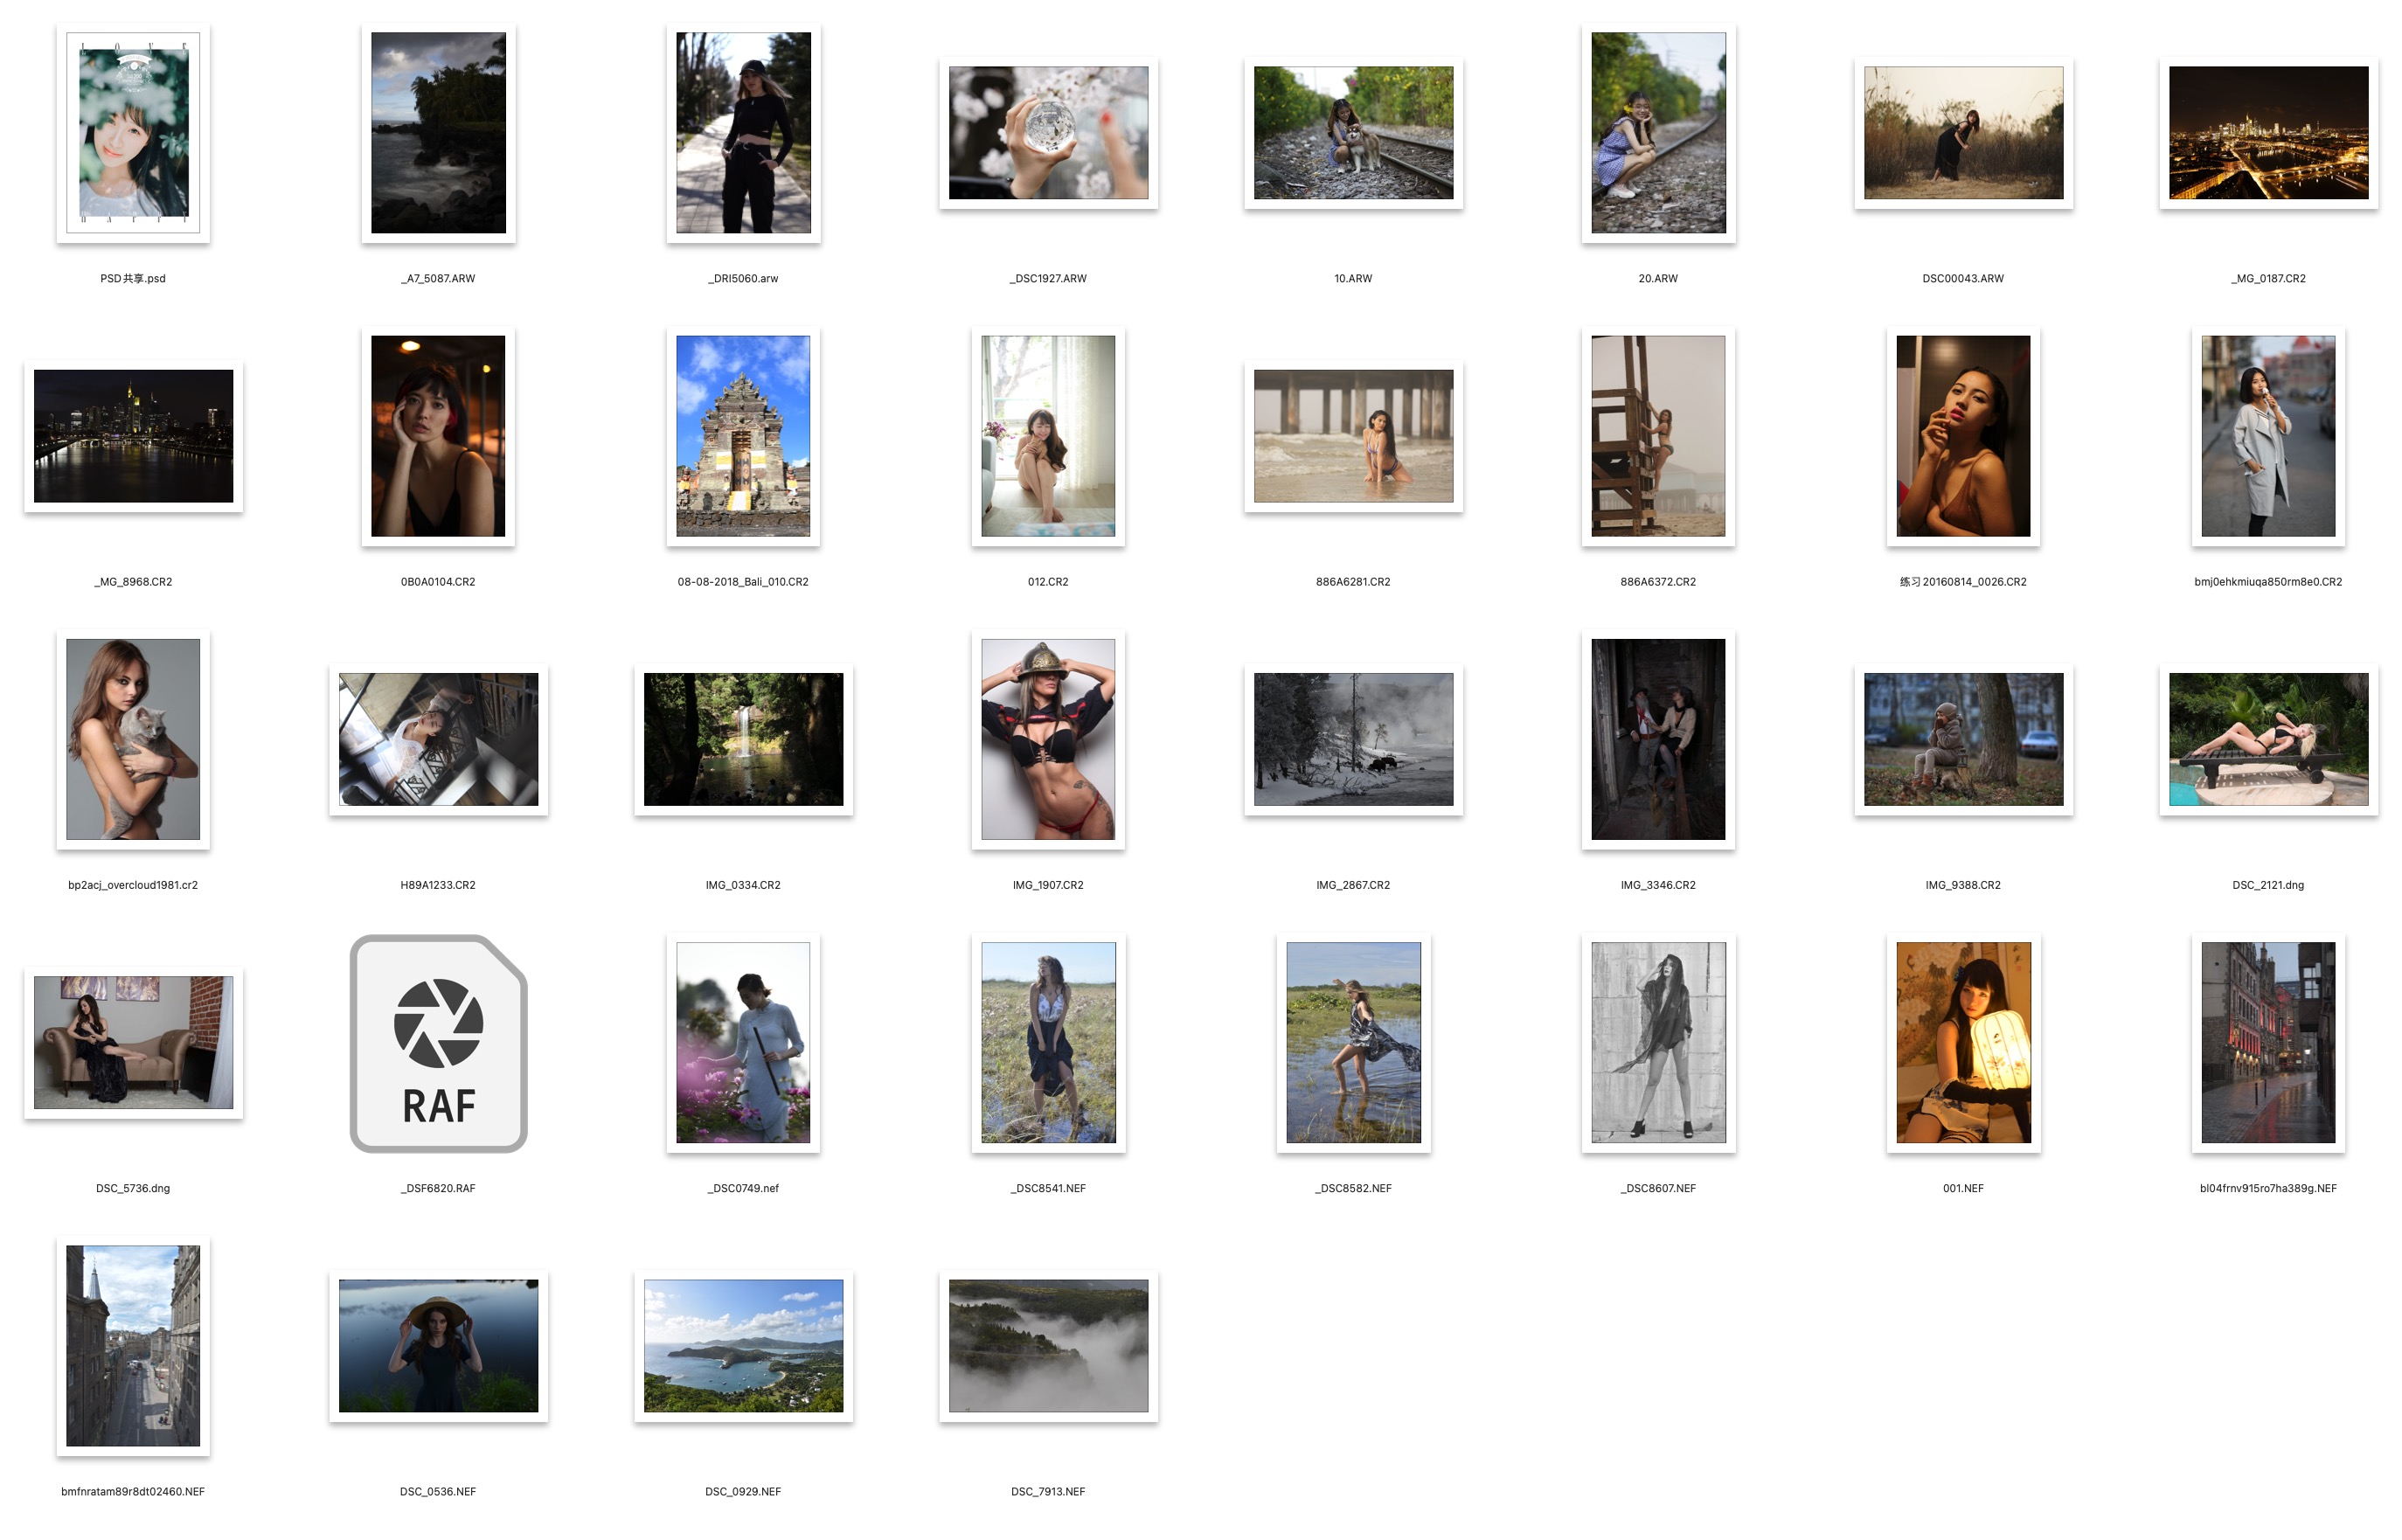Viewport: 2402px width, 1540px height.
Task: Select the _MG_0187.CR2 night city thumbnail
Action: pyautogui.click(x=2268, y=133)
